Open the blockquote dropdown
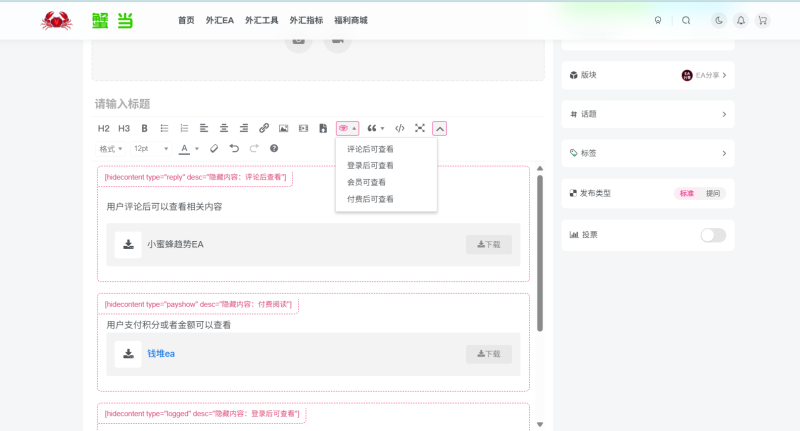 [376, 129]
